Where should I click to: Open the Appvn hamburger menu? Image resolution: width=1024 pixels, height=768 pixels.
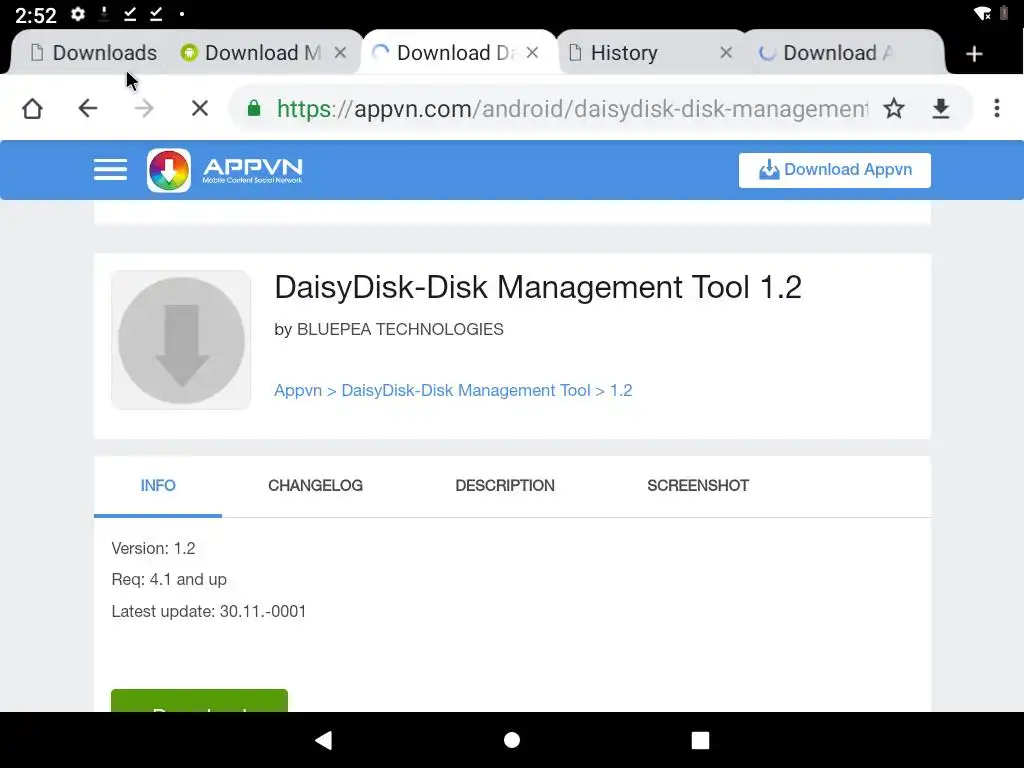pos(110,170)
